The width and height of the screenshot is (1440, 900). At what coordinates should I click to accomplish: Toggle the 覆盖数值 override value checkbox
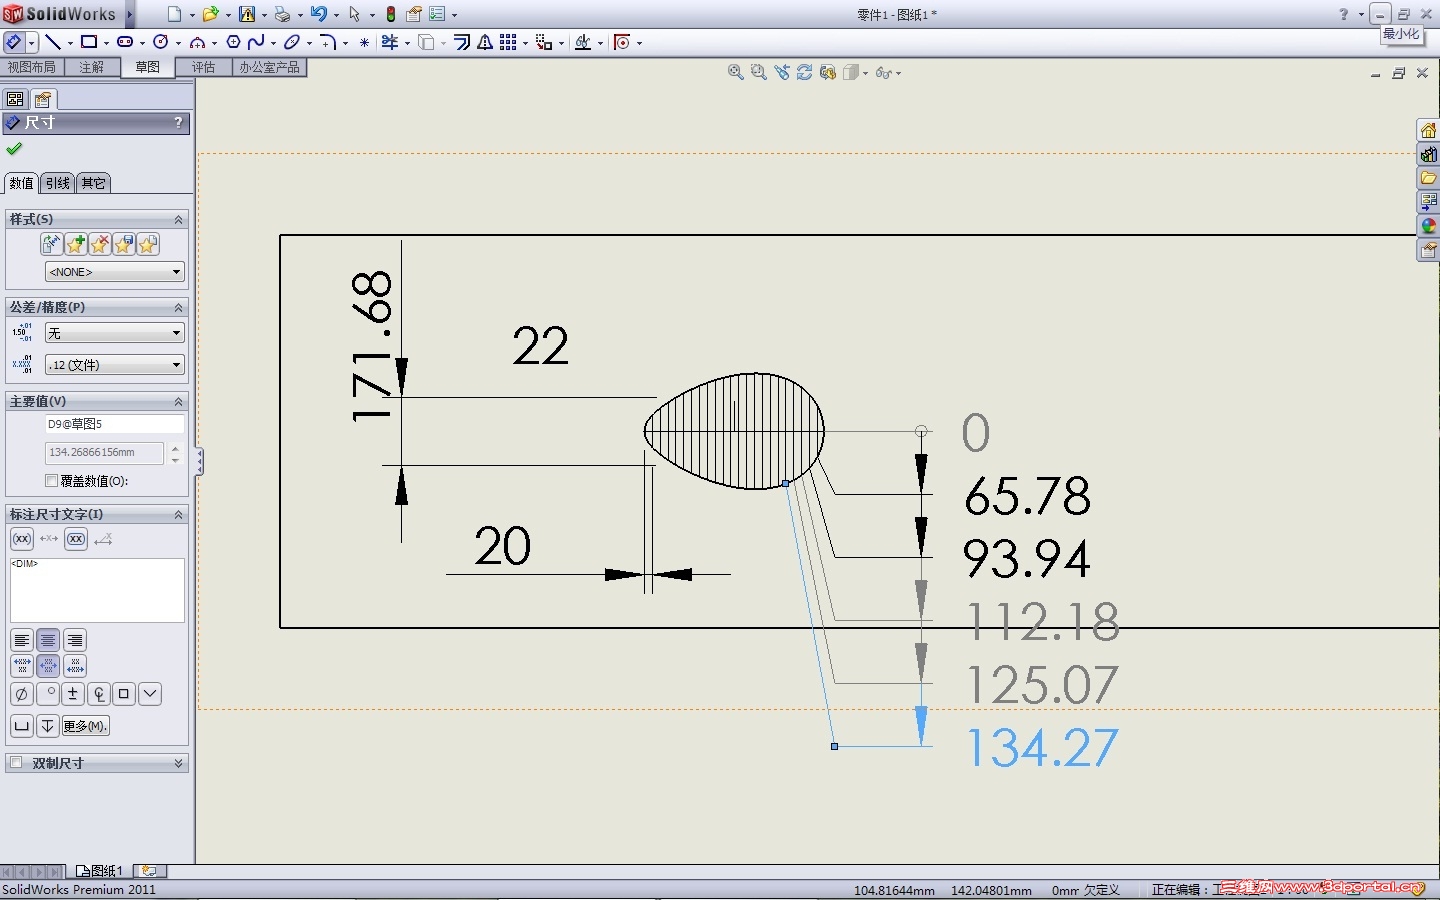(x=52, y=481)
